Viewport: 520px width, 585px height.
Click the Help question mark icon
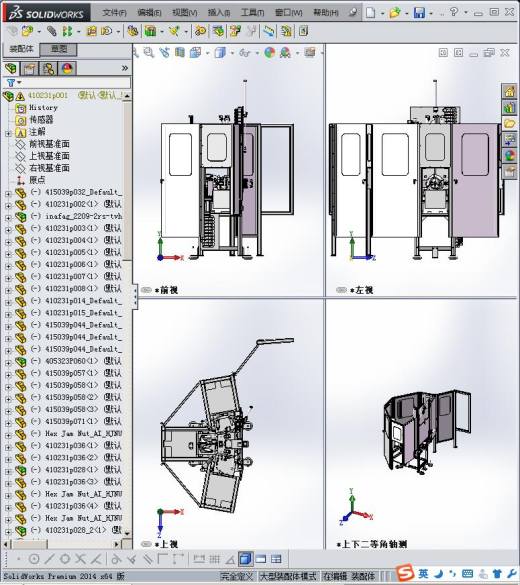(x=454, y=12)
